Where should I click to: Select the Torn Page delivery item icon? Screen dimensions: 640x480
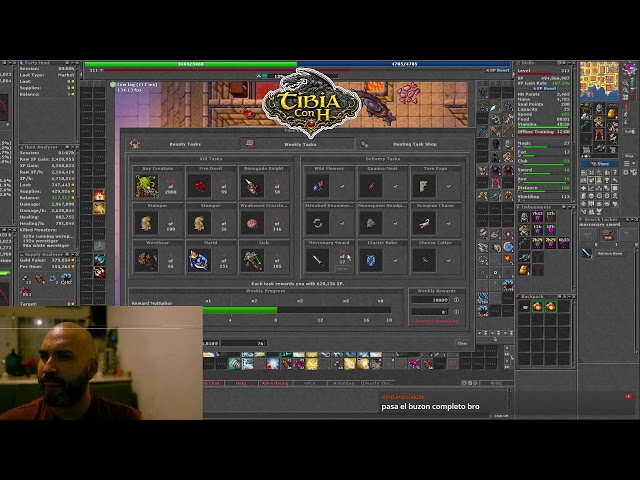pos(424,186)
